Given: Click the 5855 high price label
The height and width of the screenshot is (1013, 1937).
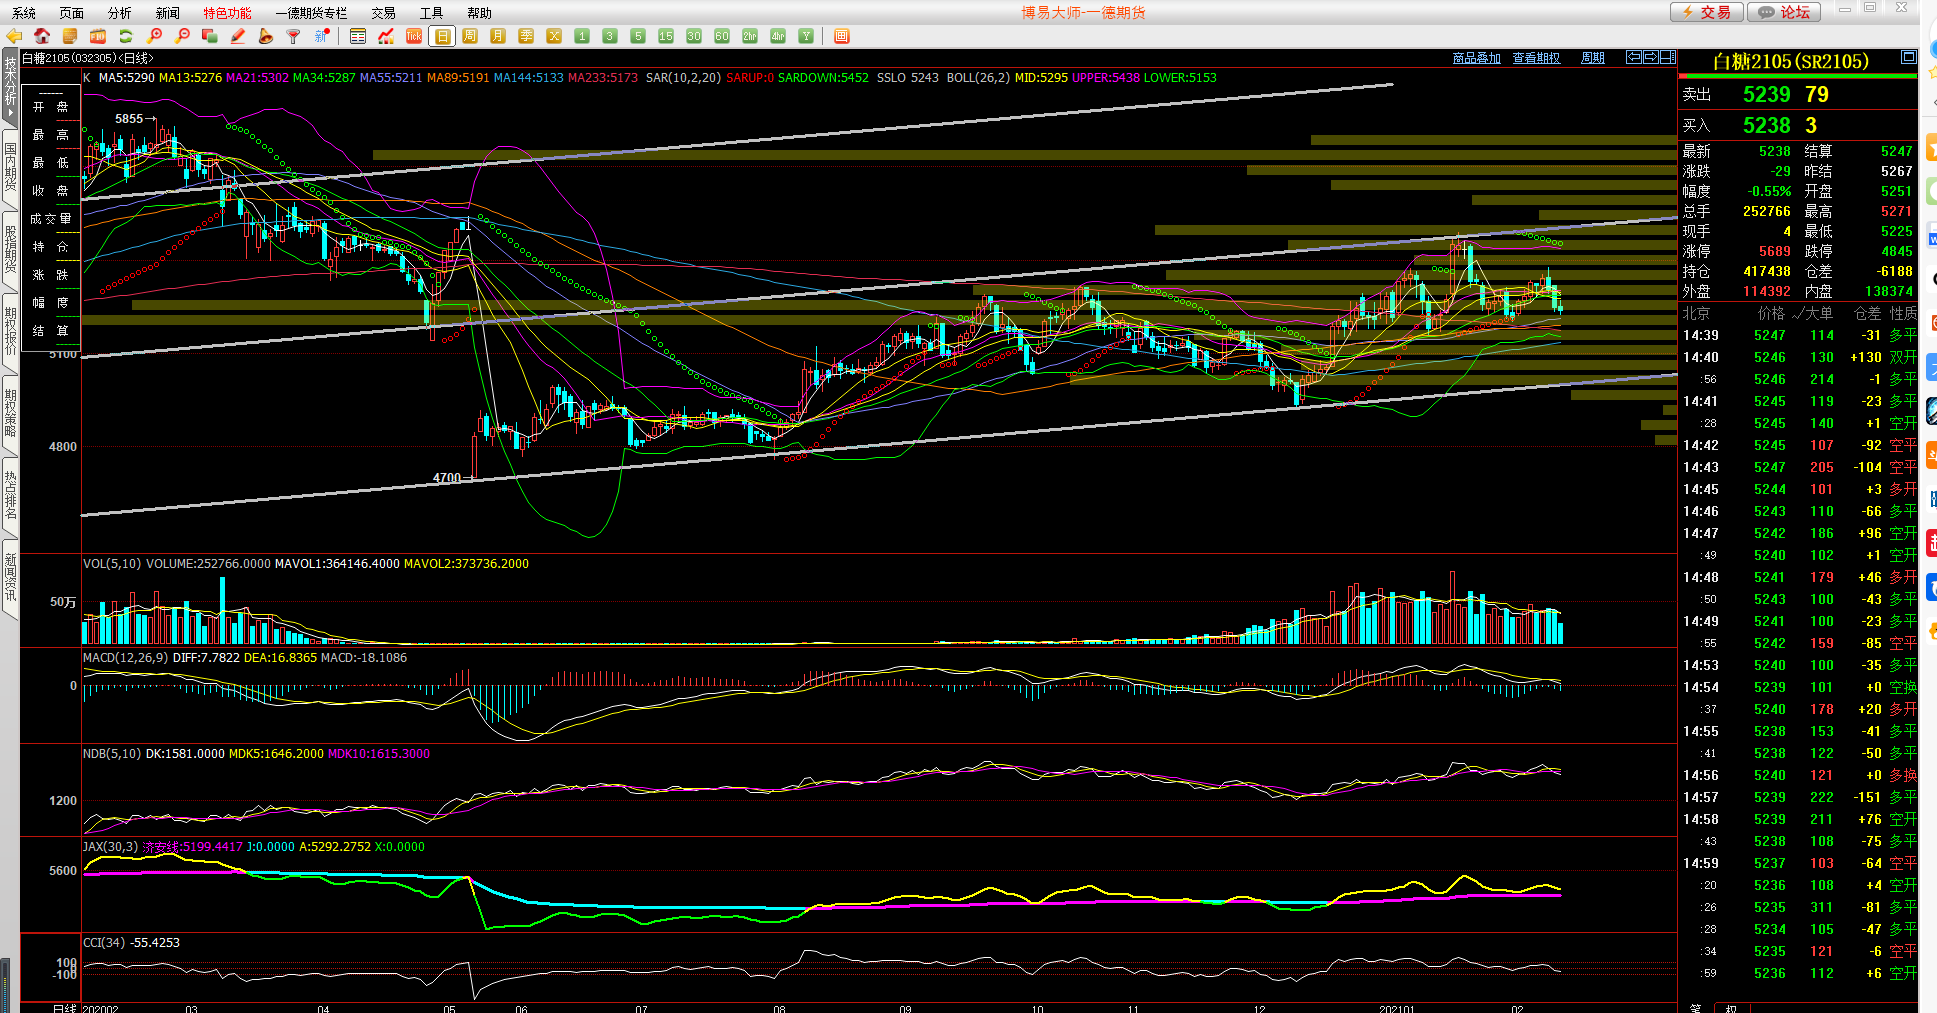Looking at the screenshot, I should click(129, 118).
